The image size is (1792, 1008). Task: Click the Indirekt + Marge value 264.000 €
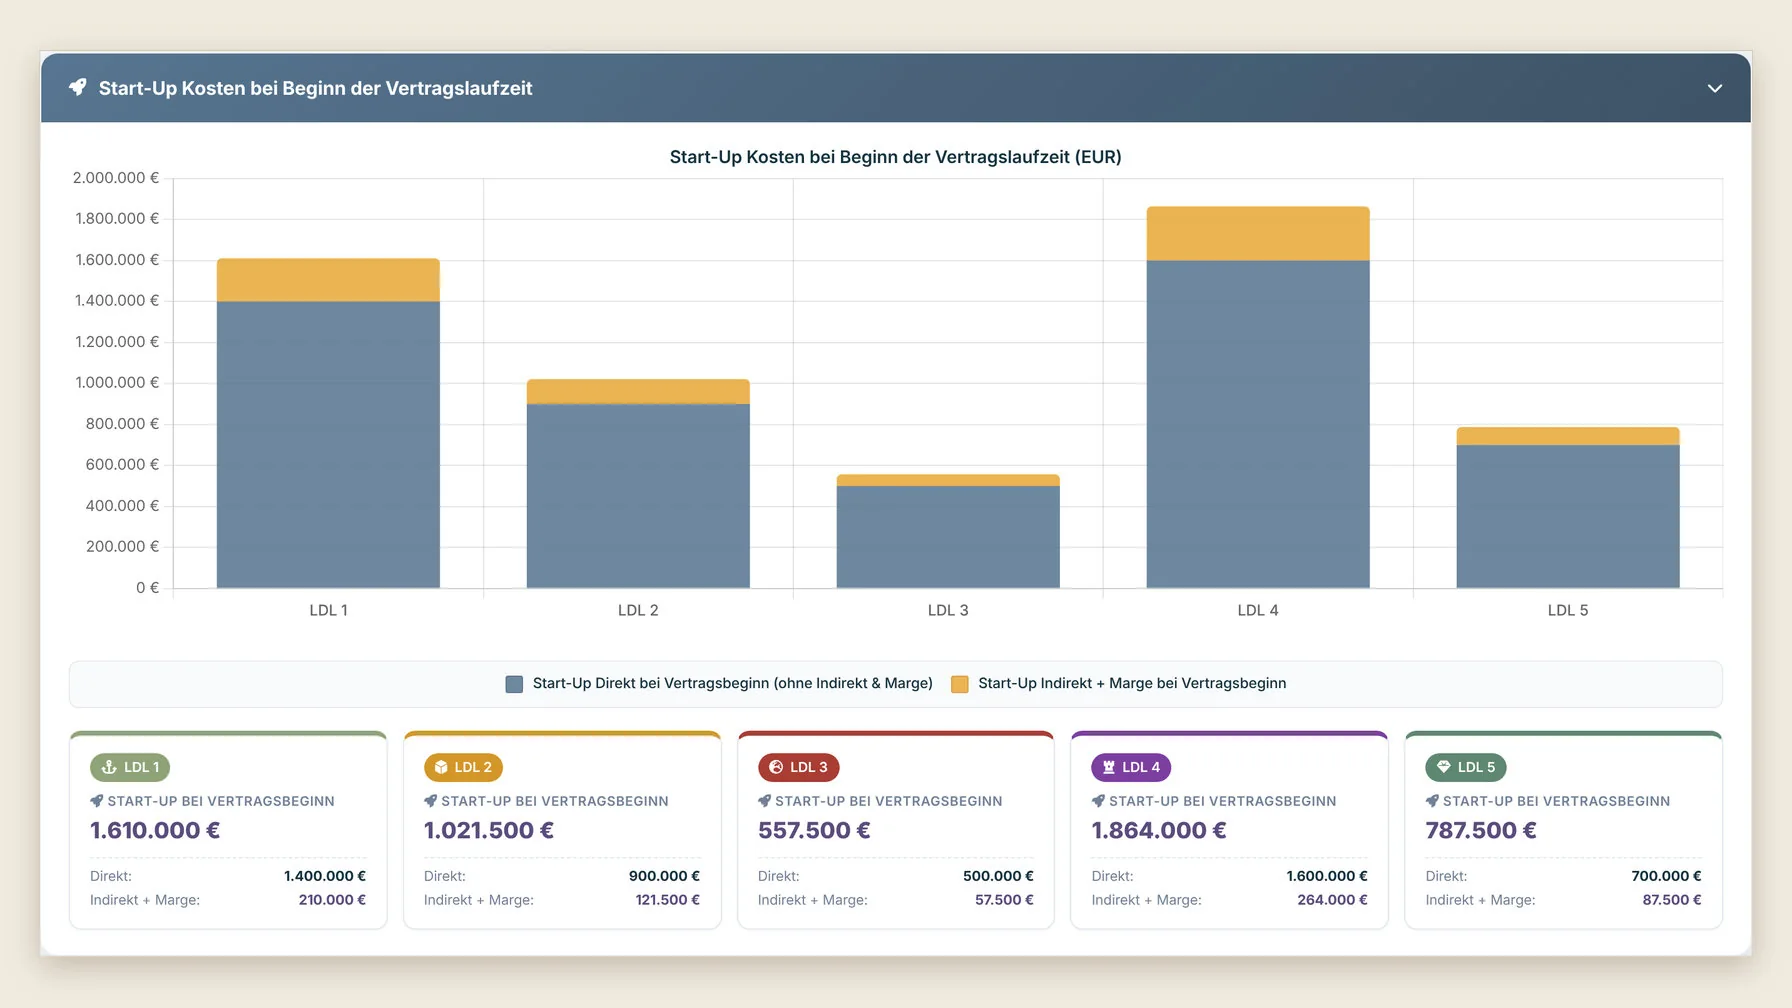point(1332,900)
